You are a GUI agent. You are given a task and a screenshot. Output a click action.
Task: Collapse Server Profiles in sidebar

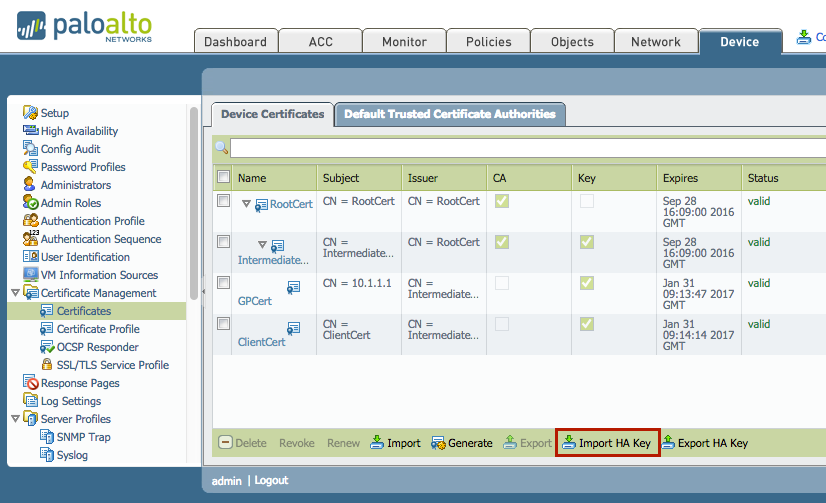(15, 419)
